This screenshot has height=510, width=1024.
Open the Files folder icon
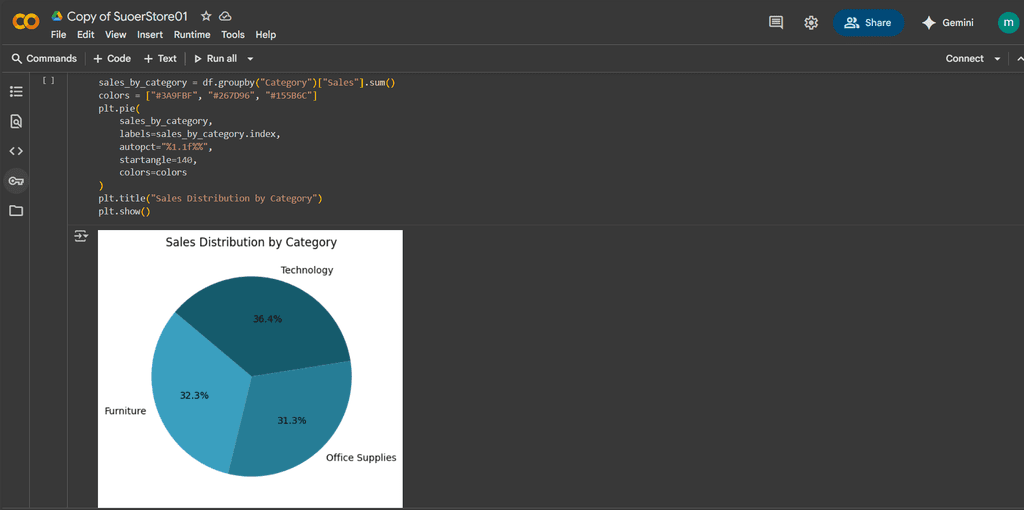click(16, 211)
